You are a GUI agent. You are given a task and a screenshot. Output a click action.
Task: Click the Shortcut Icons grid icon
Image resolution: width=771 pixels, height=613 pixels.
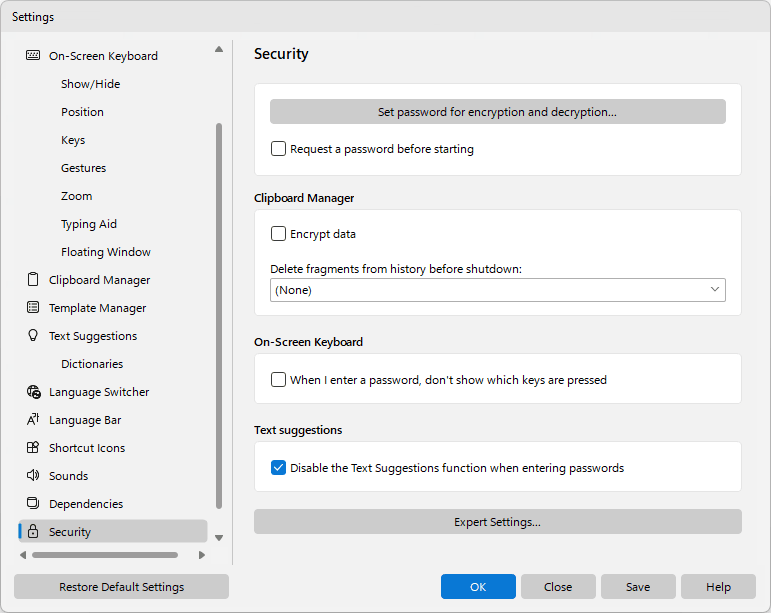tap(33, 448)
